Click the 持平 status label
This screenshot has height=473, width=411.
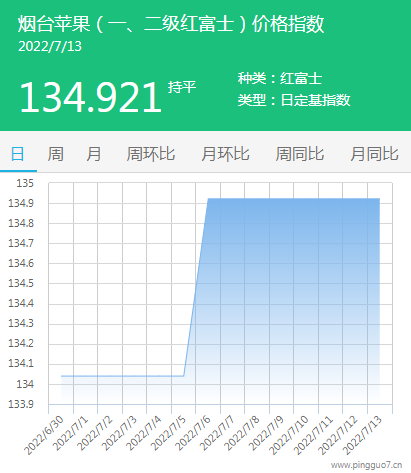[182, 87]
